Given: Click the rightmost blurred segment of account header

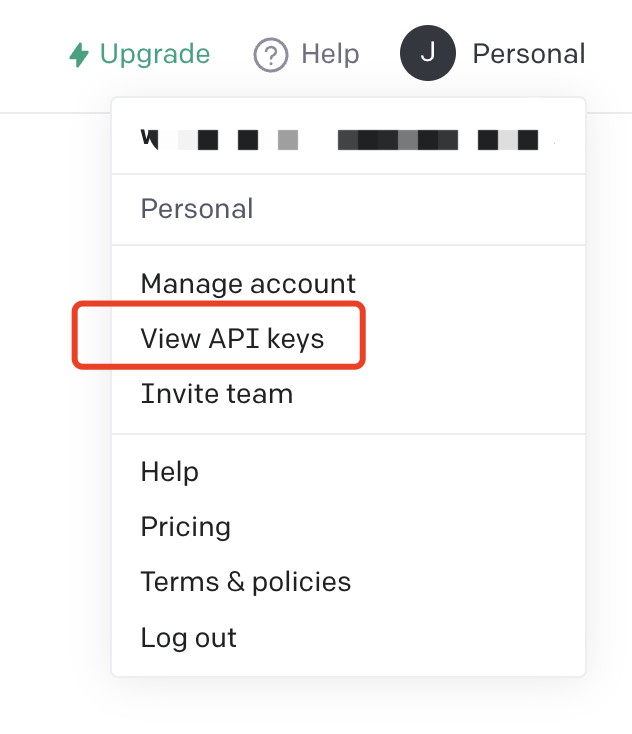Looking at the screenshot, I should click(508, 139).
